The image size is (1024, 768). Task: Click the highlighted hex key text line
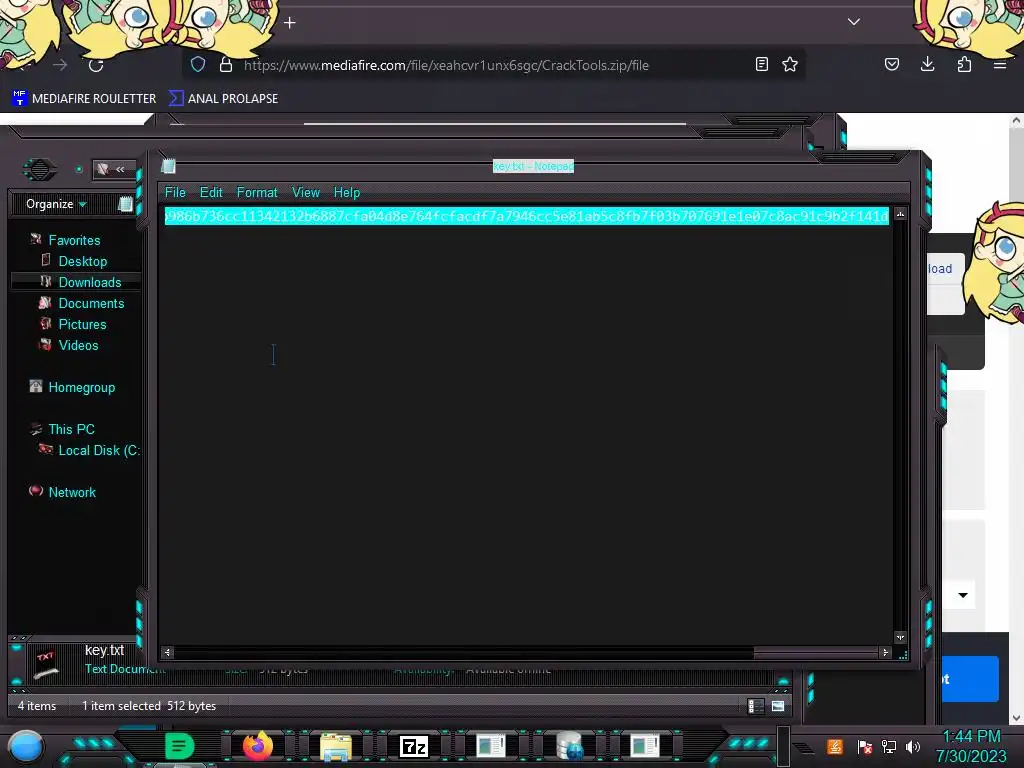526,216
